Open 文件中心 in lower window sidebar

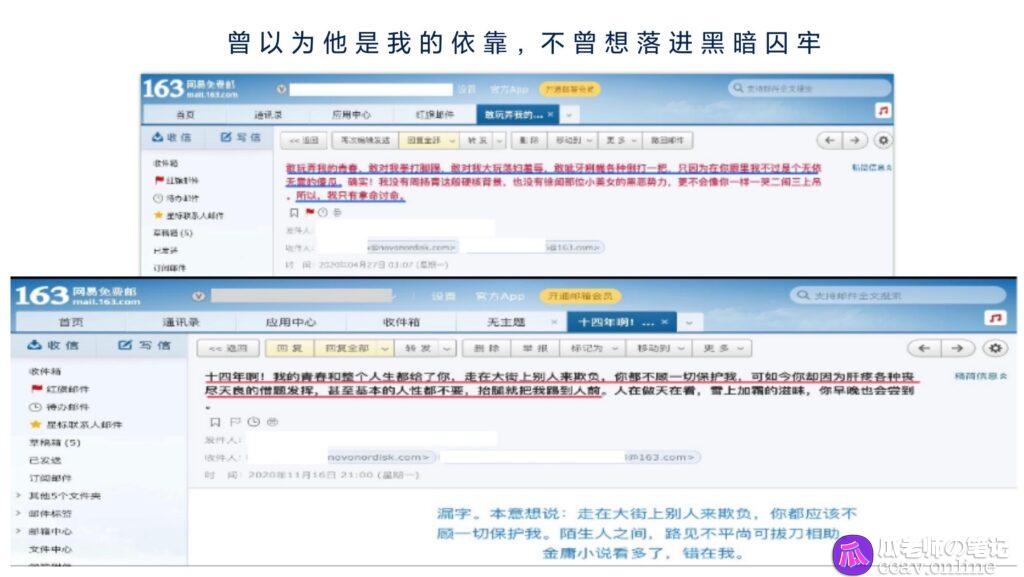50,550
